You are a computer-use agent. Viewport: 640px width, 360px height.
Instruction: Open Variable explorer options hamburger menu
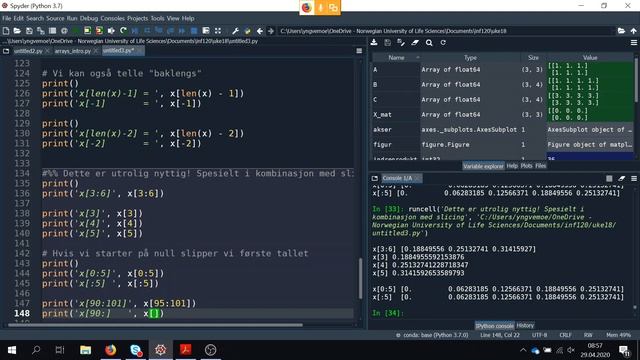pos(634,42)
